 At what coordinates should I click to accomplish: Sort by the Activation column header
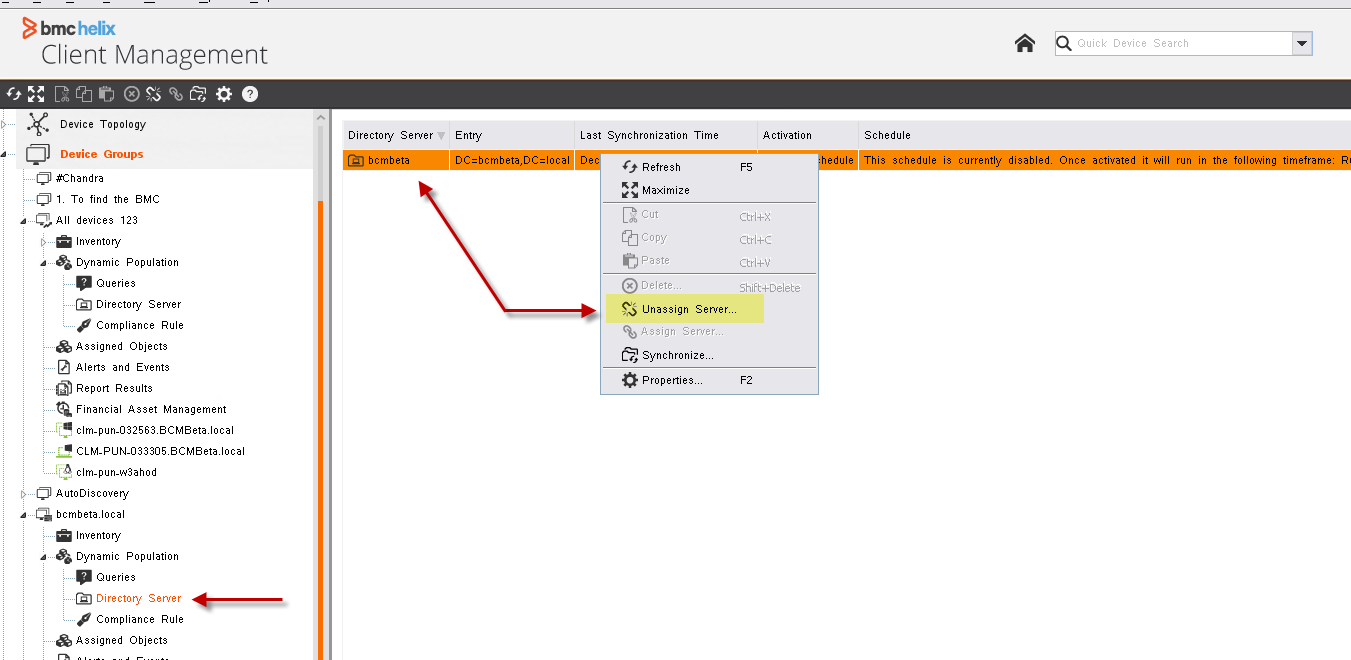coord(808,135)
